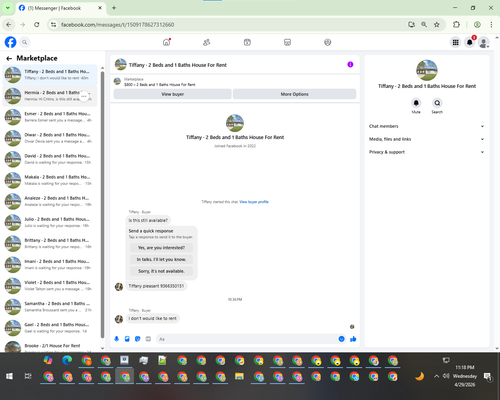The image size is (500, 400).
Task: Click the message input field
Action: (x=247, y=339)
